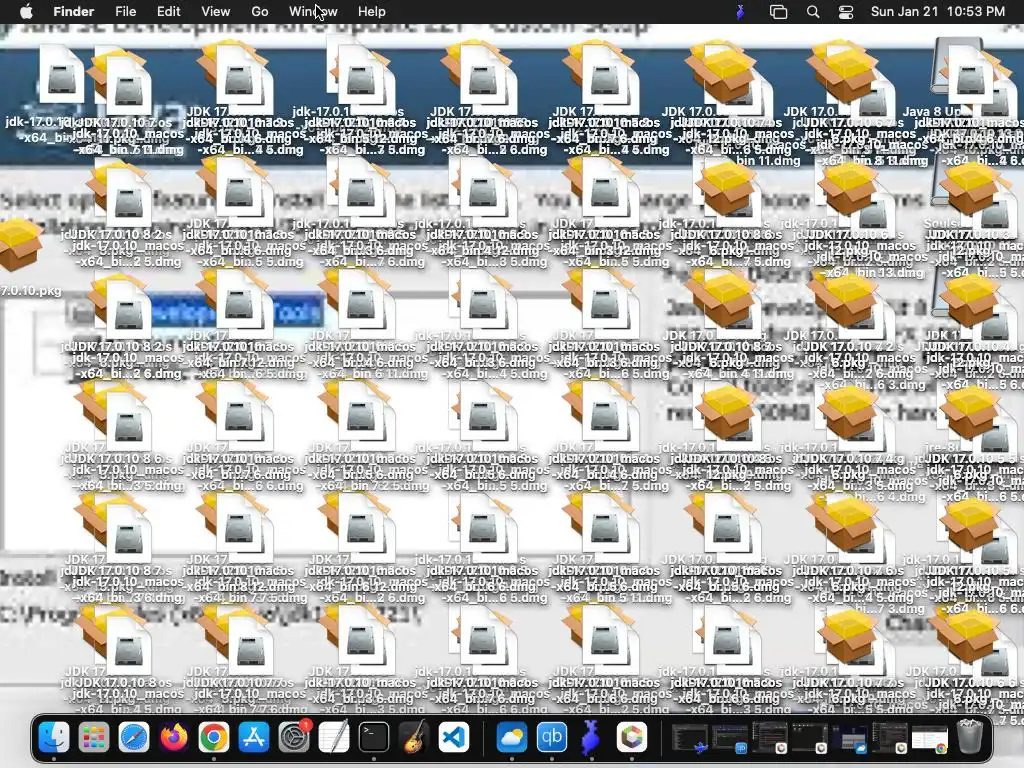Image resolution: width=1024 pixels, height=768 pixels.
Task: Open Google Chrome in the Dock
Action: click(x=214, y=737)
